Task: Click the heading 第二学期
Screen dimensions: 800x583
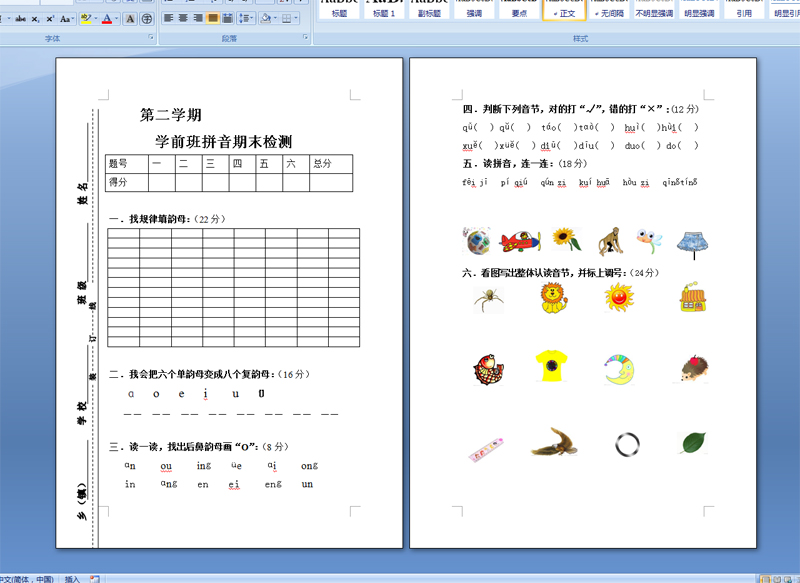Action: pos(171,115)
